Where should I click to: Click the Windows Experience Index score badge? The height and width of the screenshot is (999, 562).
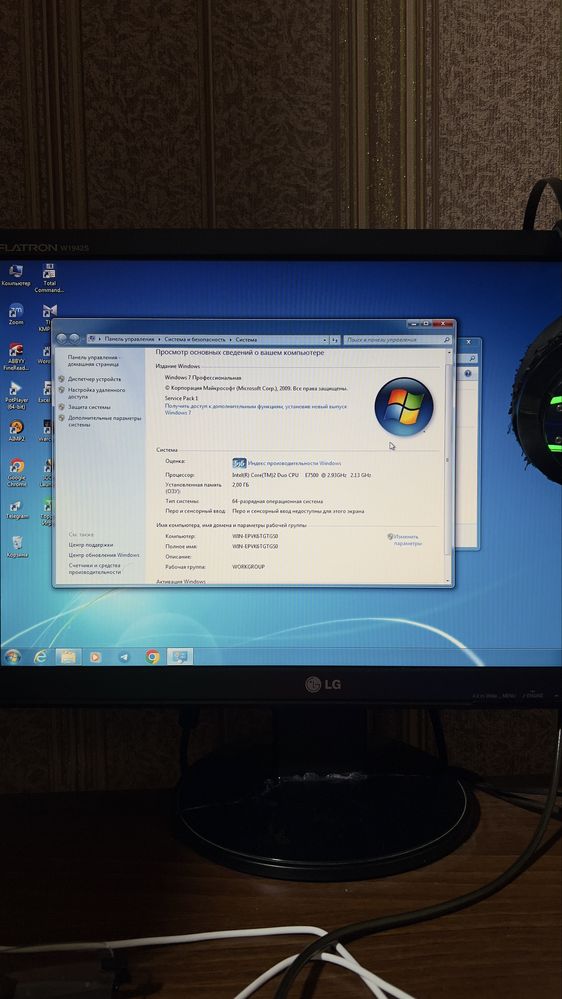pyautogui.click(x=239, y=463)
